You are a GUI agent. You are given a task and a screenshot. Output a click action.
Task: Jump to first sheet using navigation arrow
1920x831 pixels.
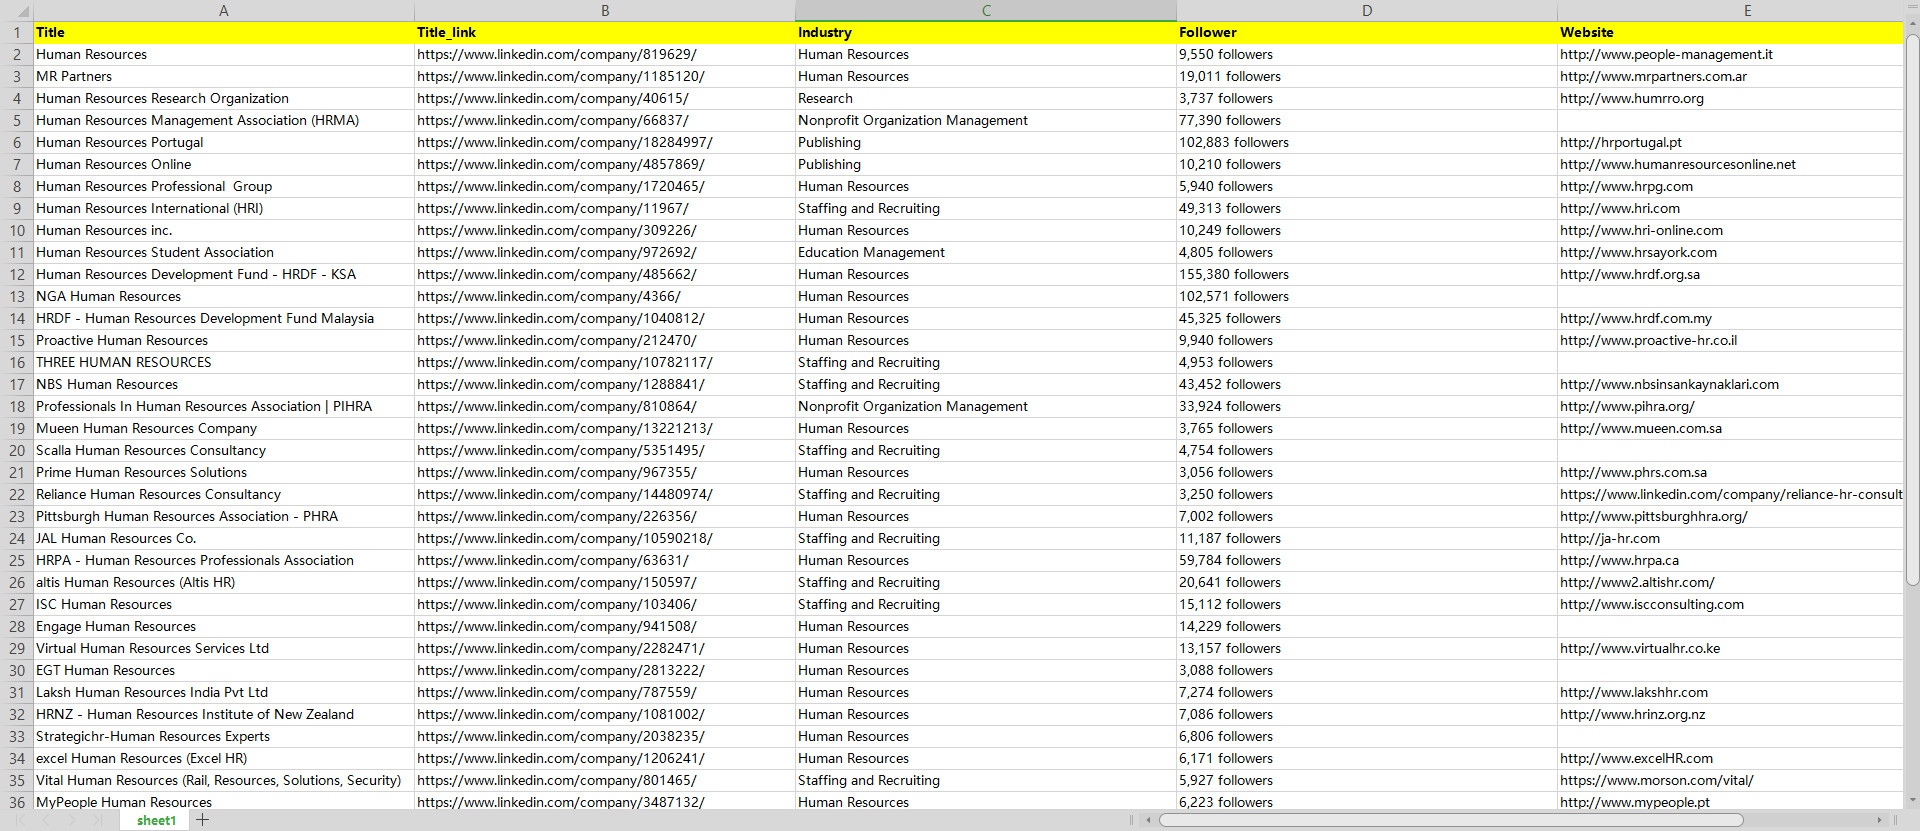coord(20,820)
